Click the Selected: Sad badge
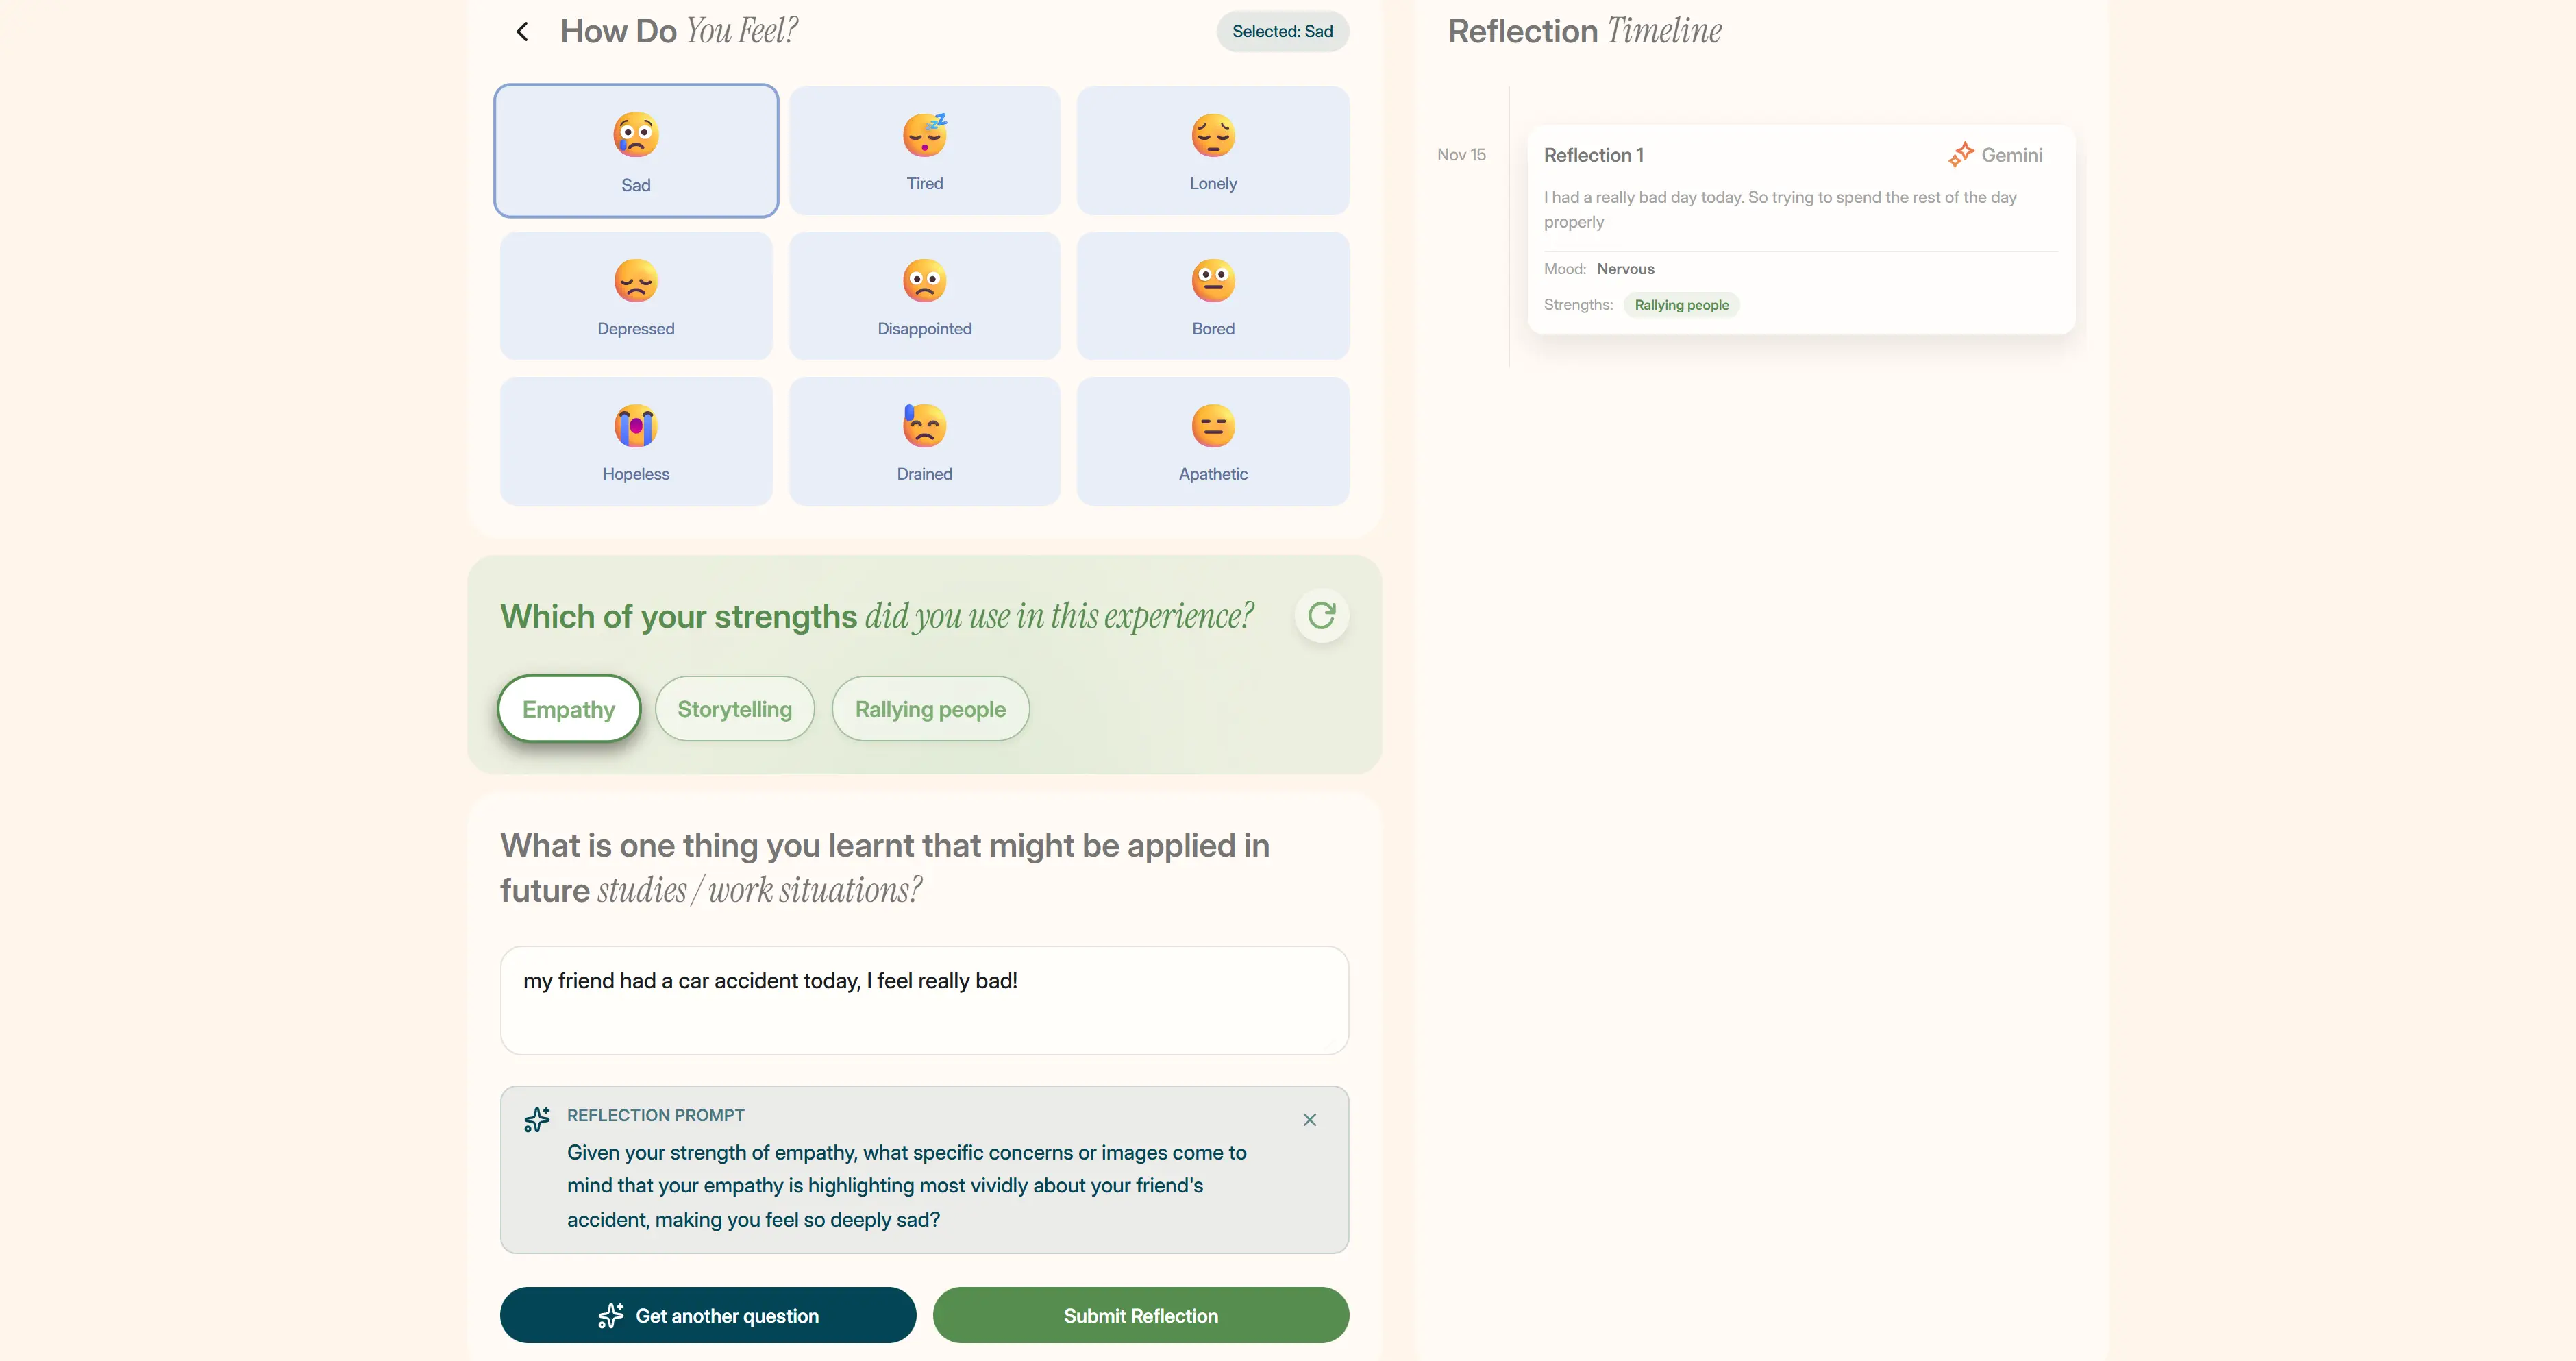This screenshot has width=2576, height=1361. point(1282,31)
